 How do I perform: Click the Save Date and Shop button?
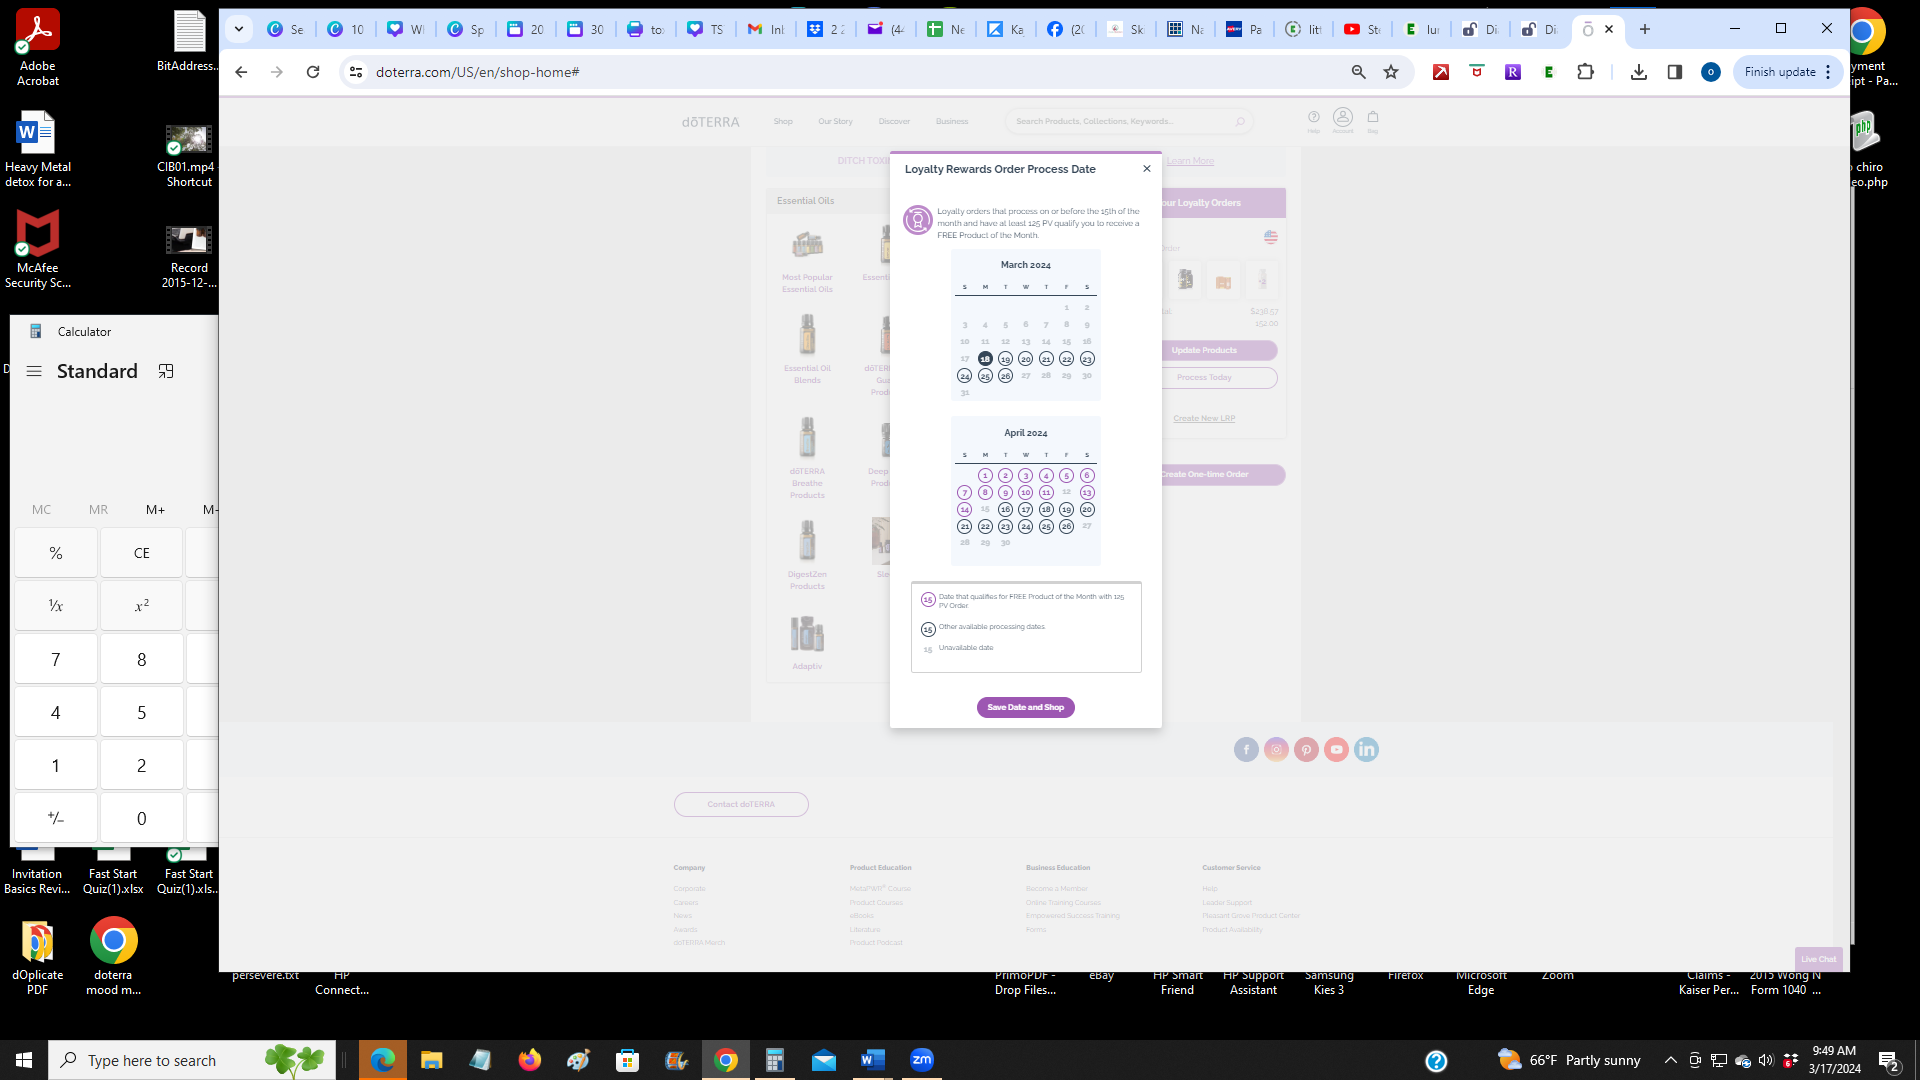click(1025, 707)
